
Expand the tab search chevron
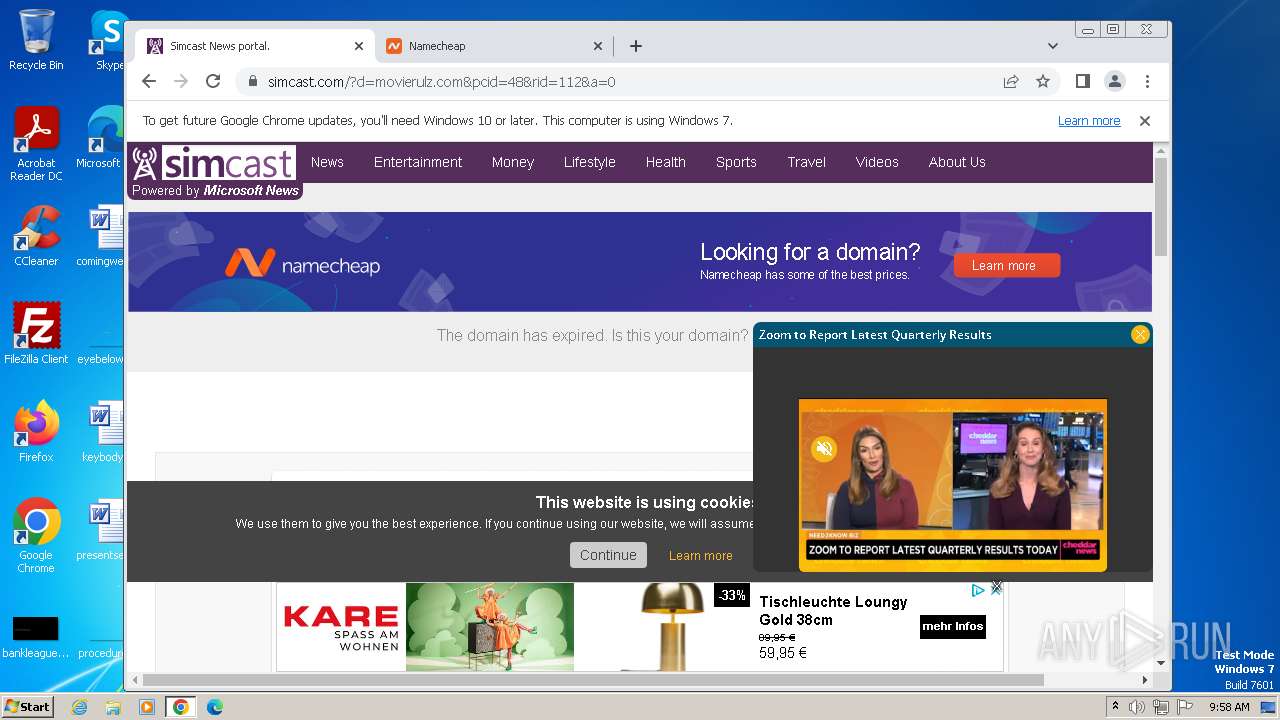point(1052,46)
